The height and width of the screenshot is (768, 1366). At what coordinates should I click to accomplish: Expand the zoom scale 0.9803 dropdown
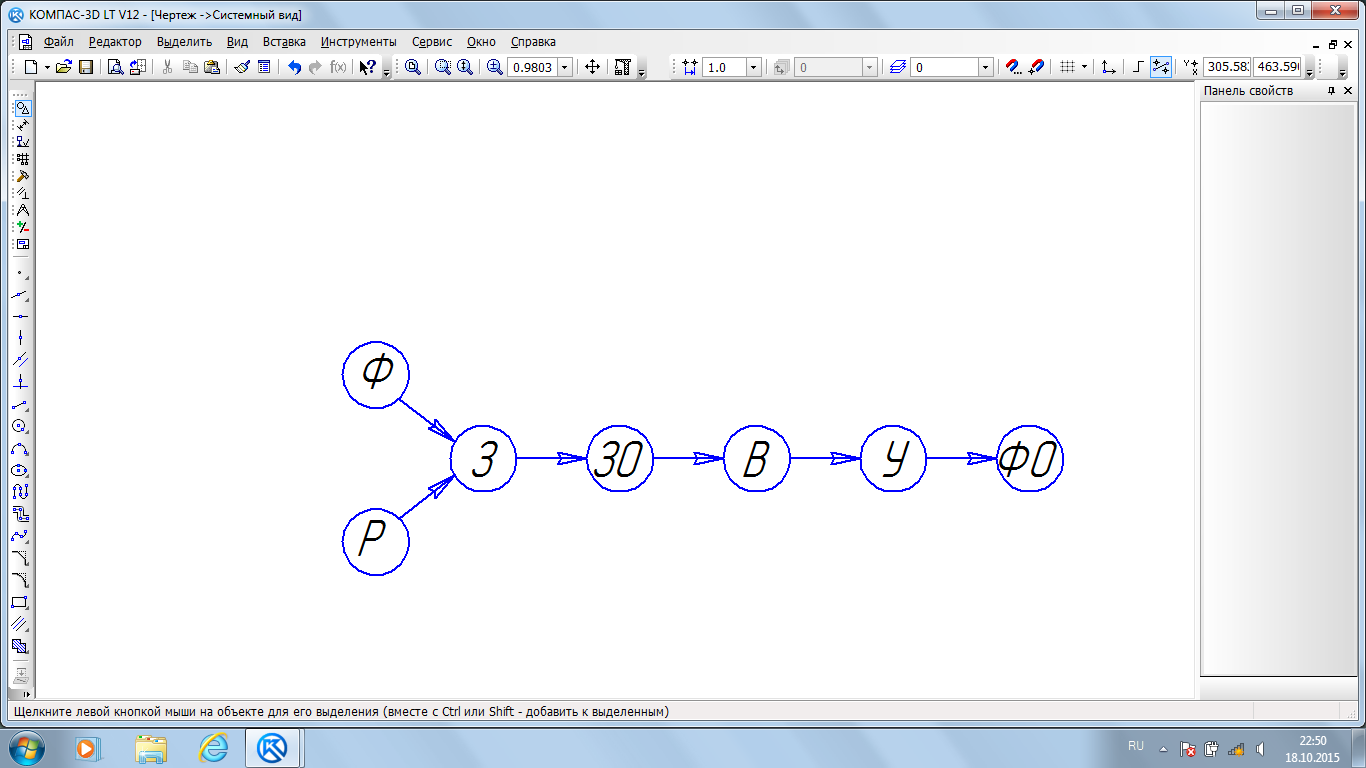pos(565,67)
